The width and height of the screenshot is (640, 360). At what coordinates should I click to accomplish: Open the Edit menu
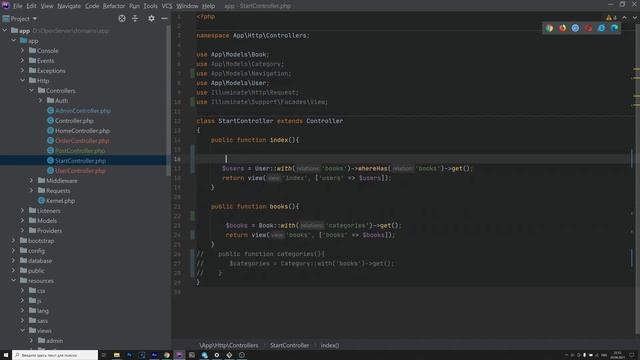click(31, 6)
